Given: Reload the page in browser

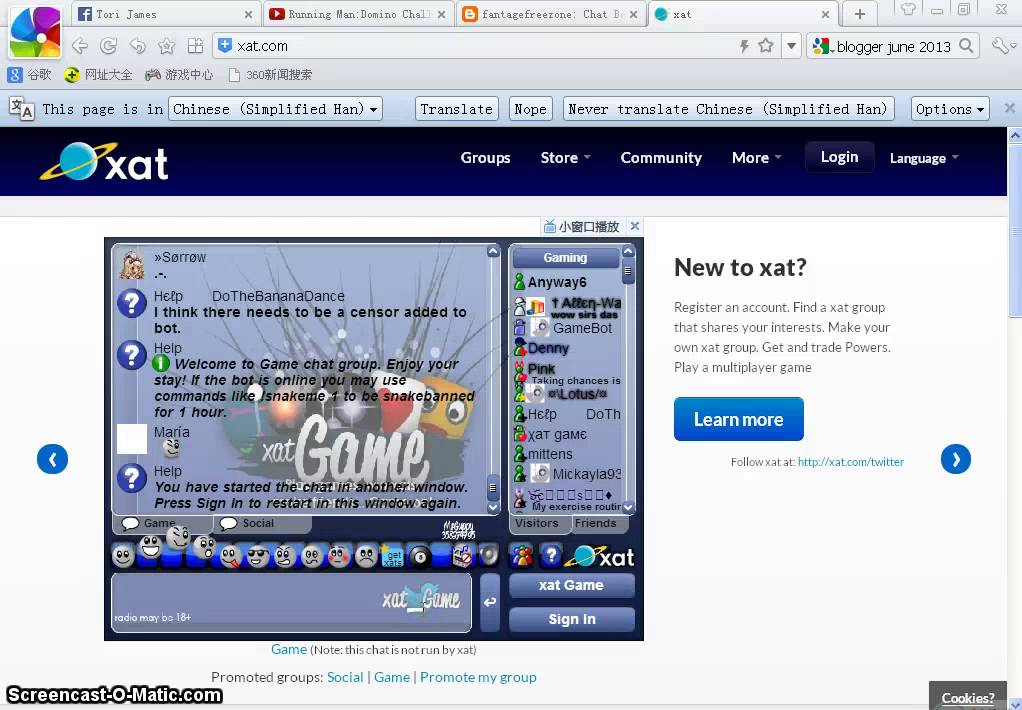Looking at the screenshot, I should click(108, 46).
